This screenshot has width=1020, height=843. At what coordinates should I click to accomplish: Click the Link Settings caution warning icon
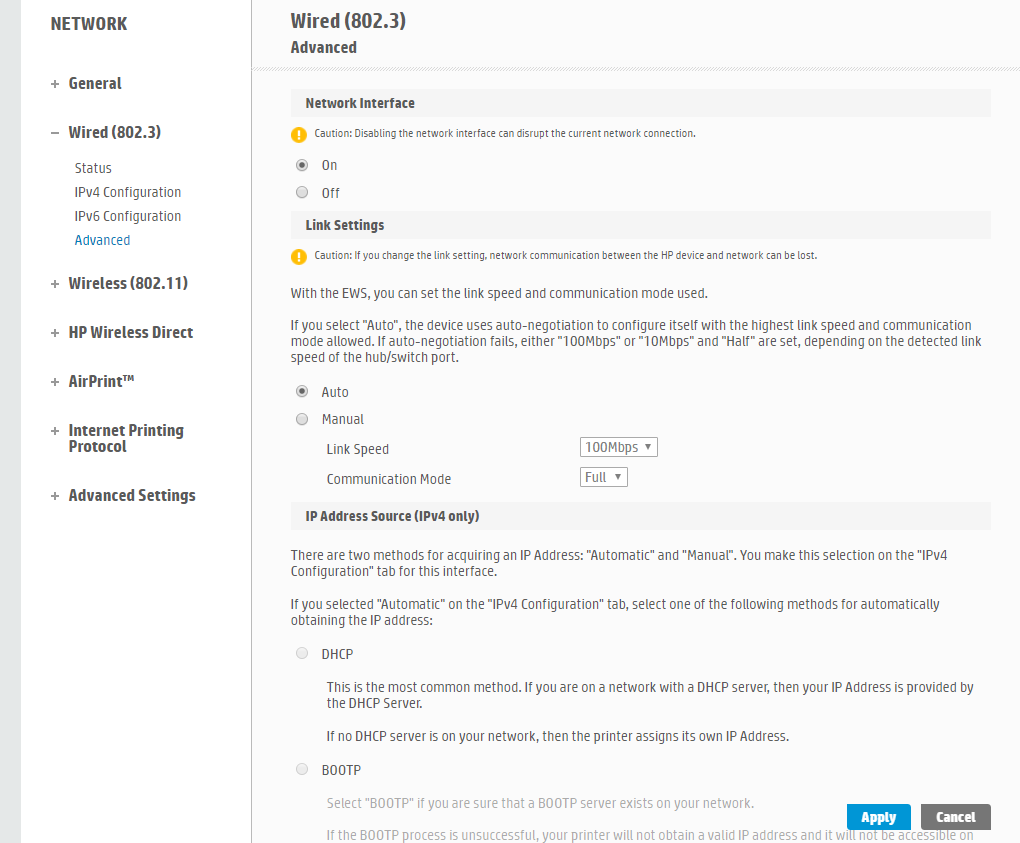pyautogui.click(x=298, y=256)
